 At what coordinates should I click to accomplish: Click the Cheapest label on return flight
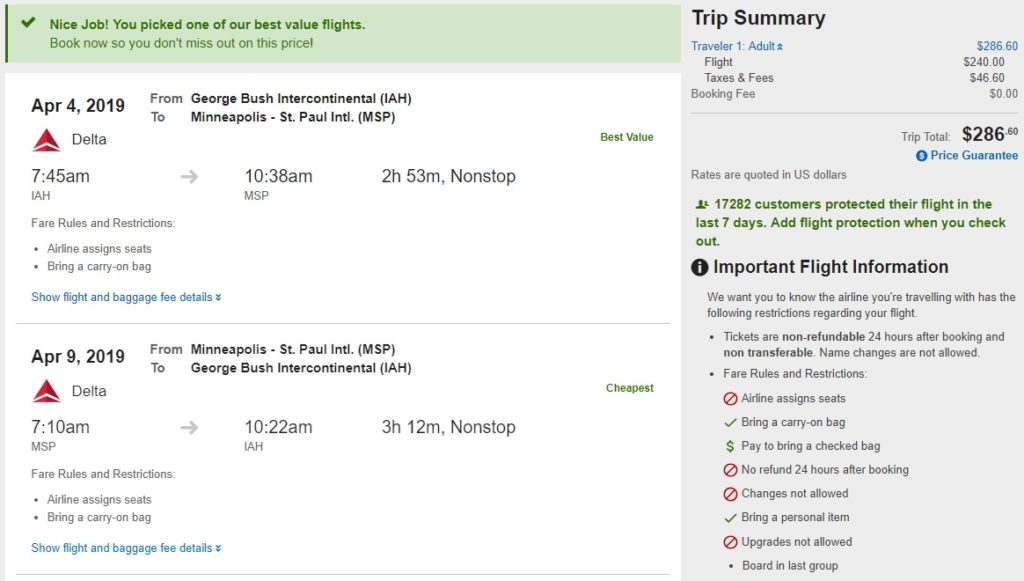click(x=629, y=388)
